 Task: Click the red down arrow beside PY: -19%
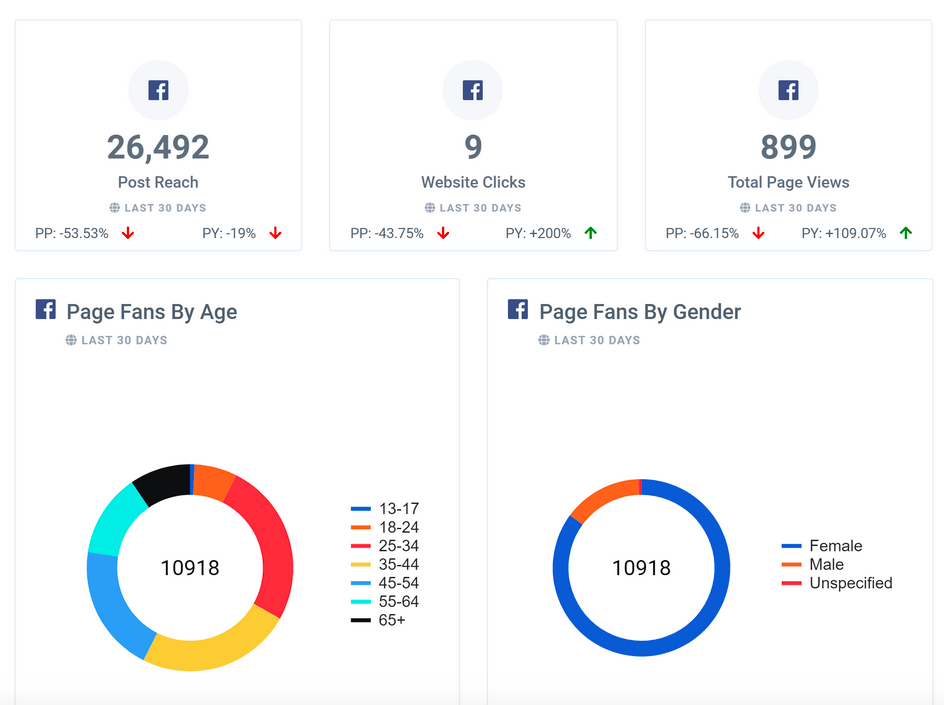275,233
